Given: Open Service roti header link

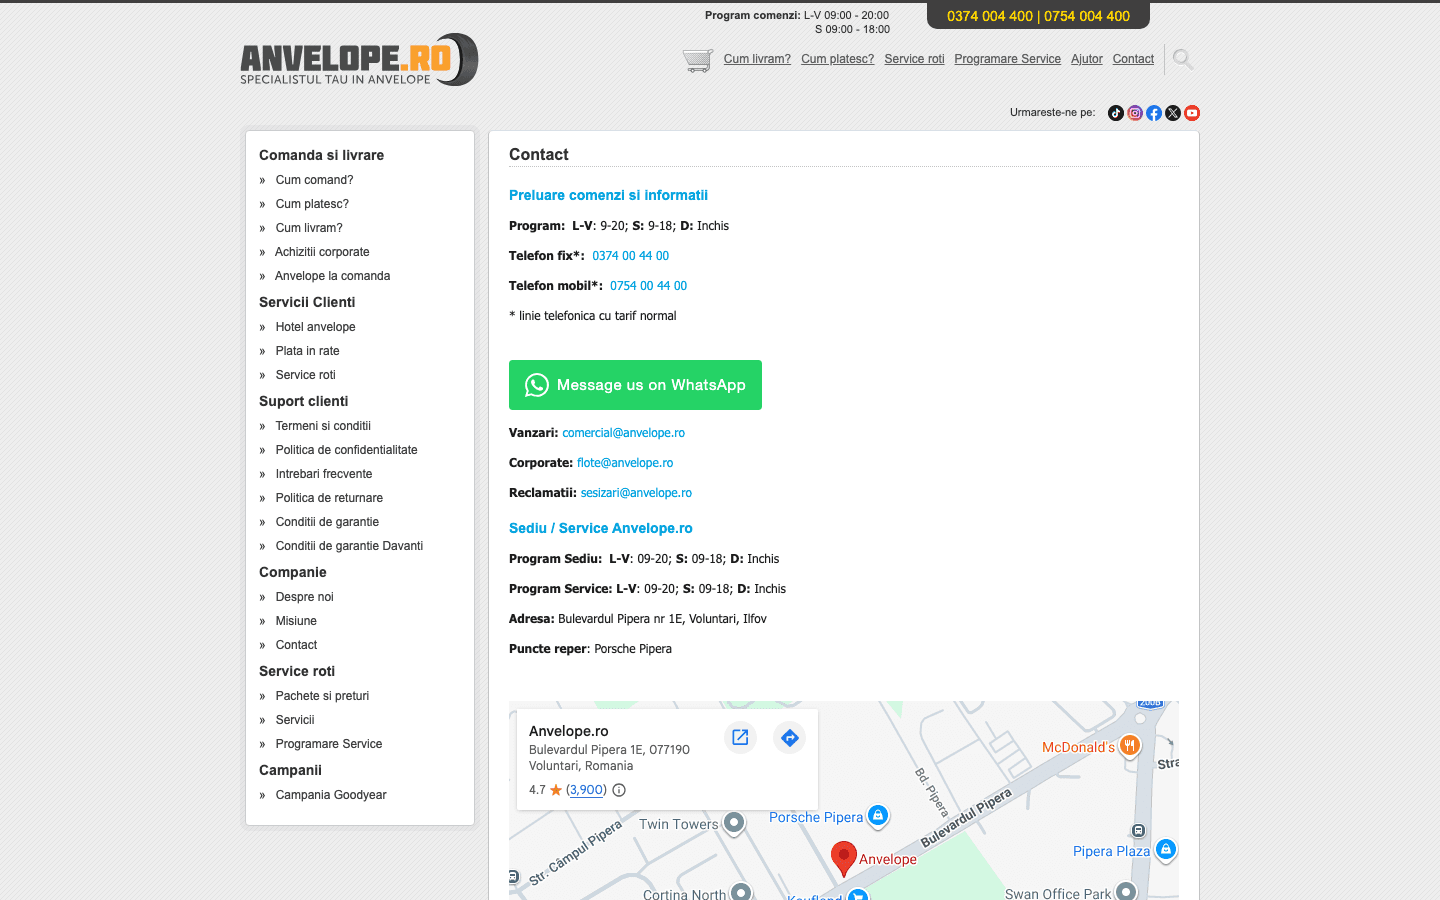Looking at the screenshot, I should 914,59.
